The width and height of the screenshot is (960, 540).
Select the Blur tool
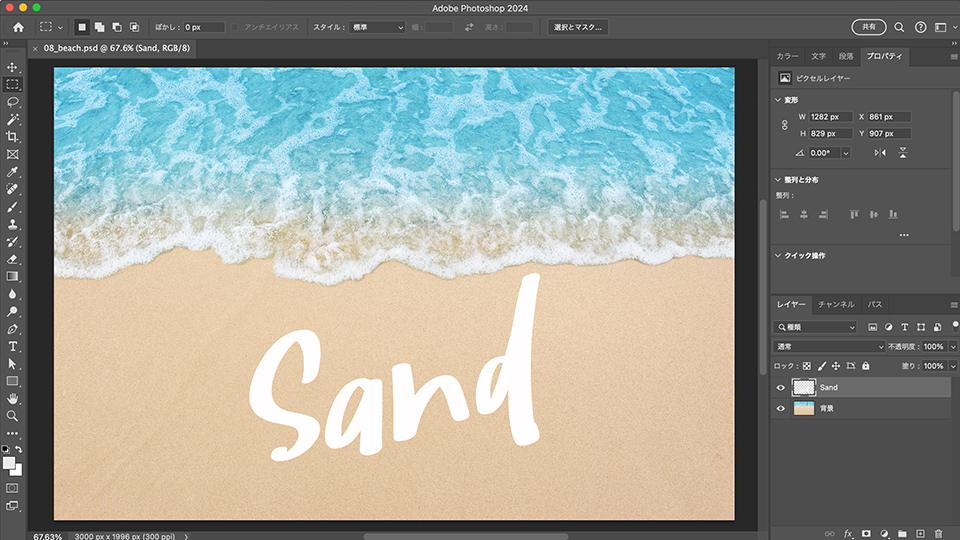12,294
